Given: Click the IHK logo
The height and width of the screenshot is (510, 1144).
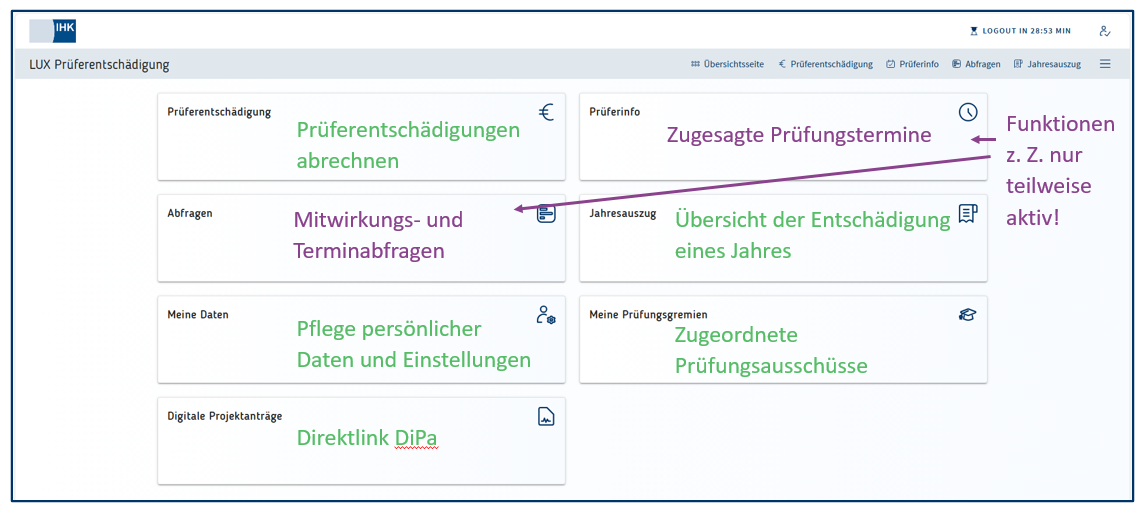Looking at the screenshot, I should (53, 30).
